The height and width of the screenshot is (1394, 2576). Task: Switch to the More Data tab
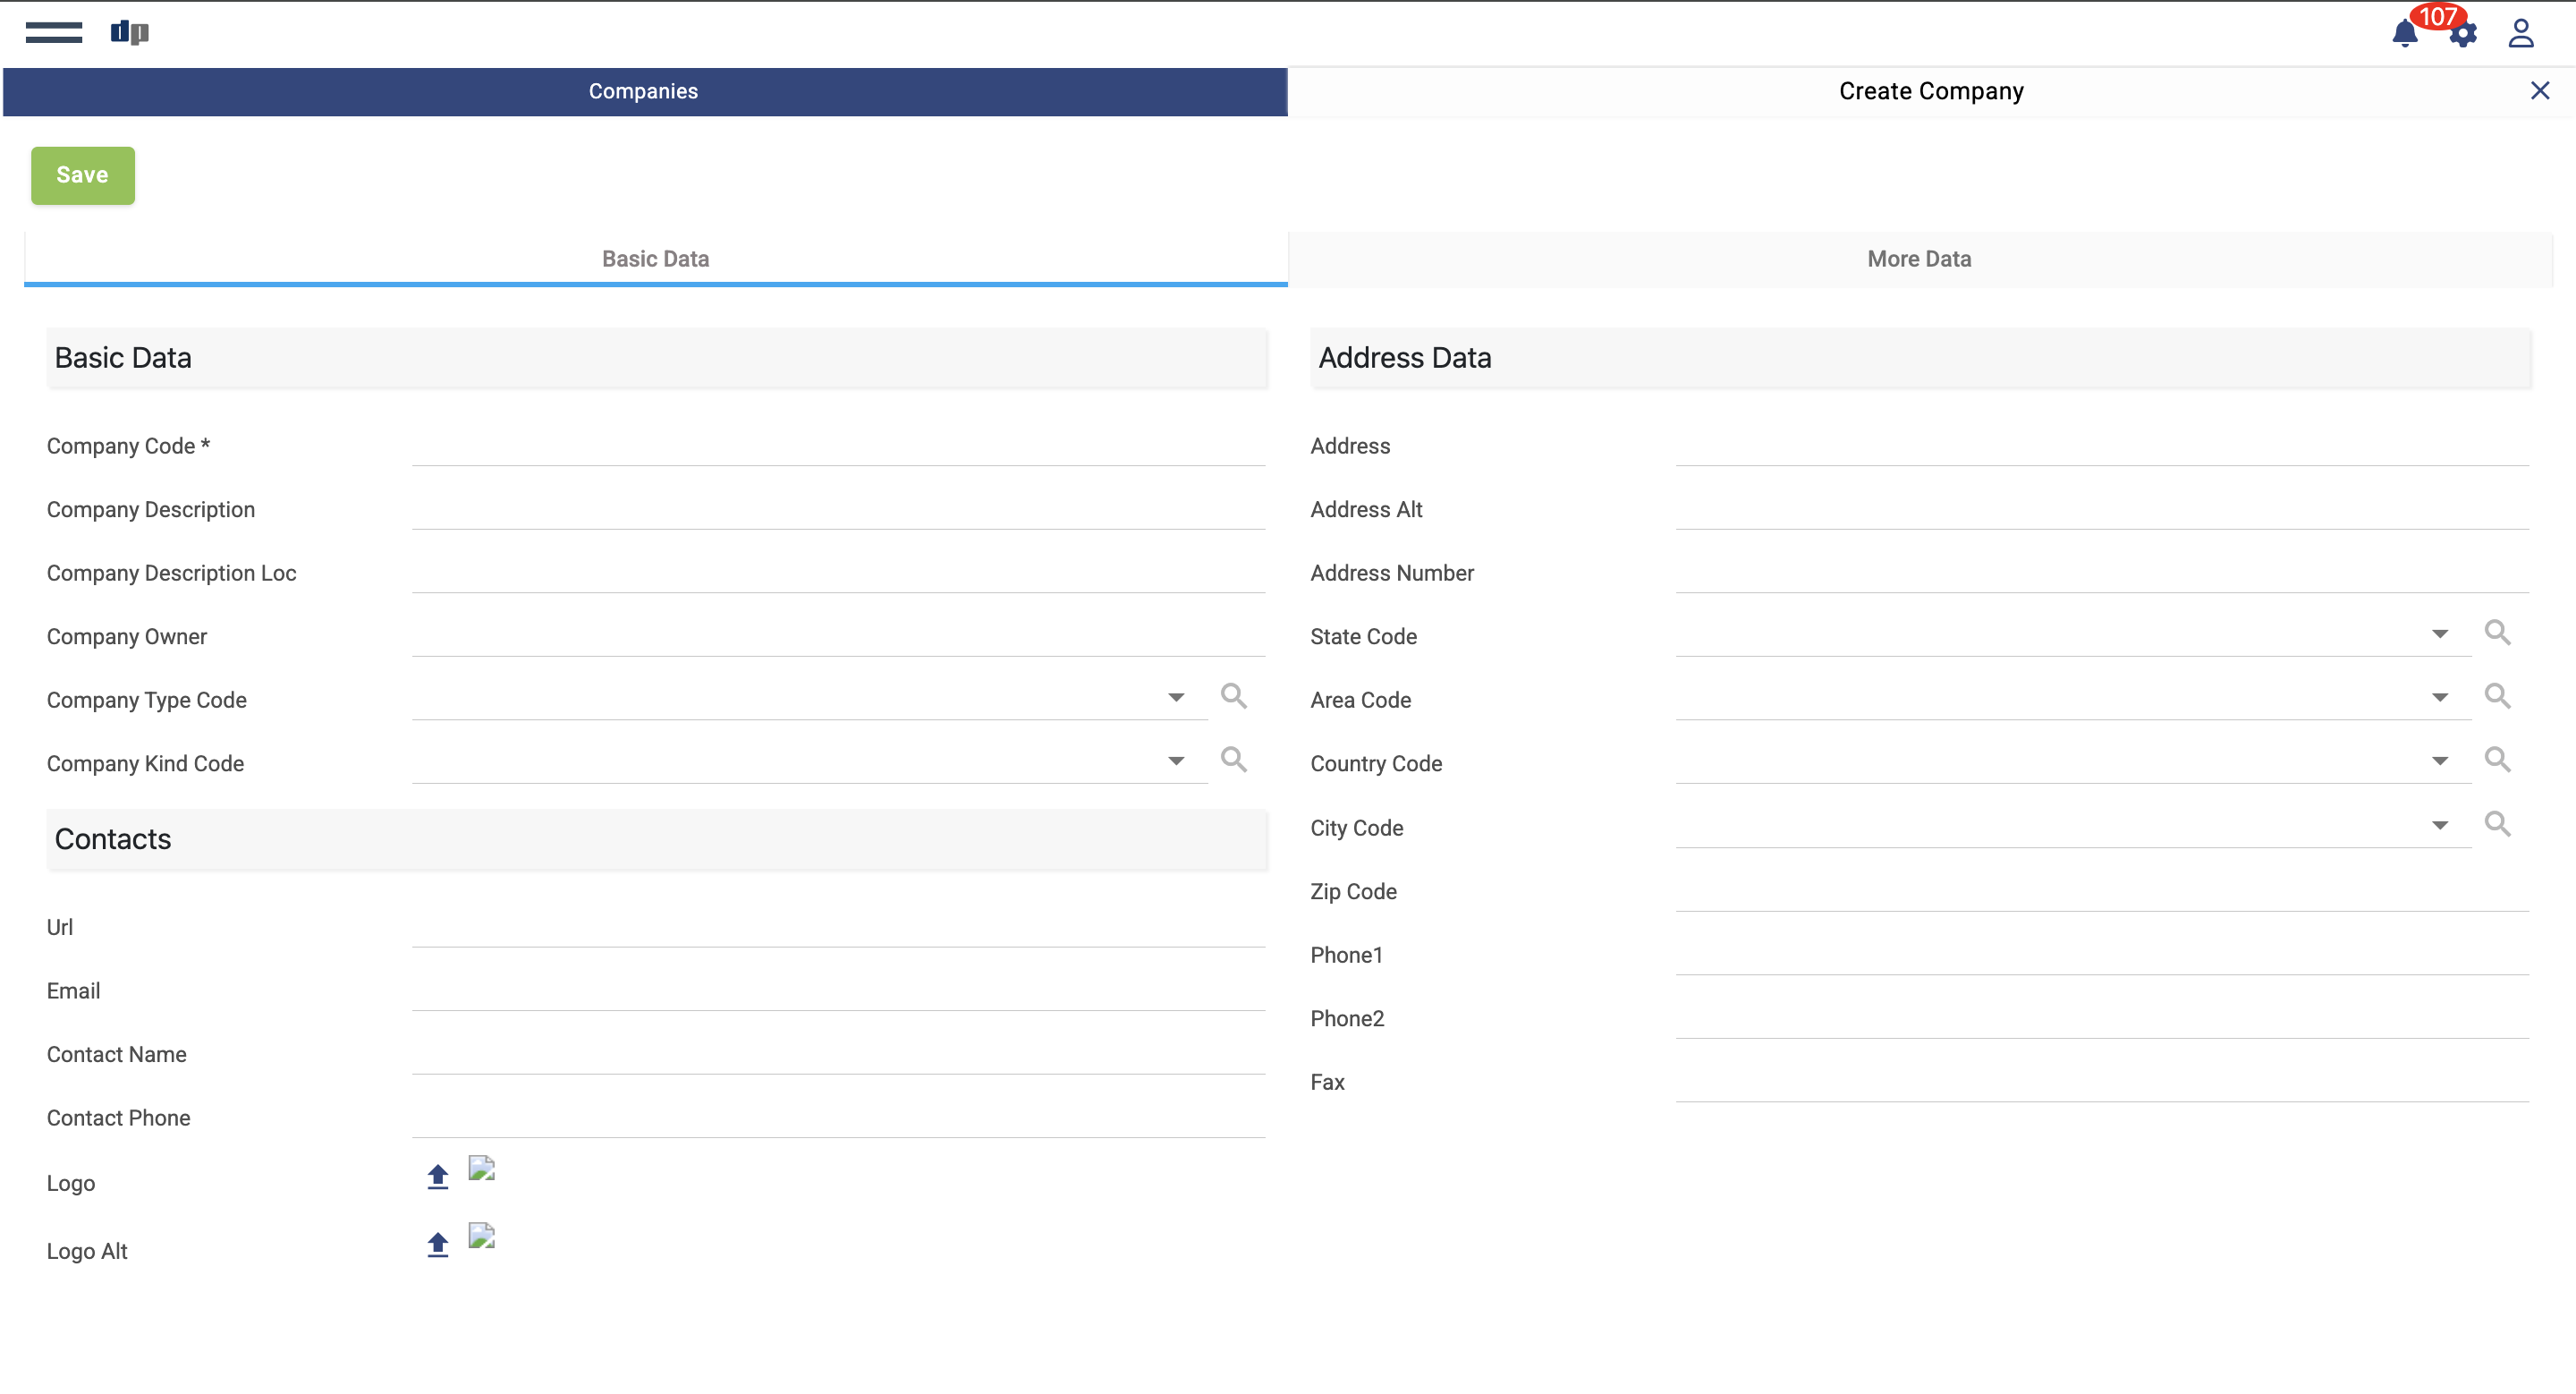[1919, 259]
